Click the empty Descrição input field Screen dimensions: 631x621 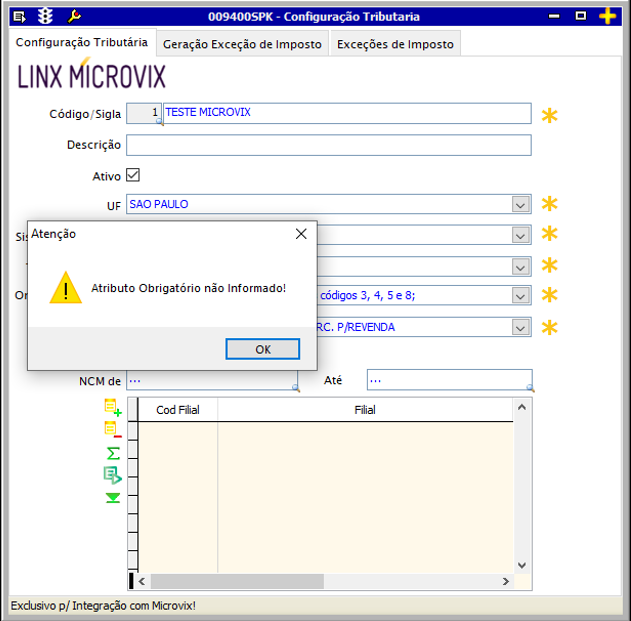(329, 145)
